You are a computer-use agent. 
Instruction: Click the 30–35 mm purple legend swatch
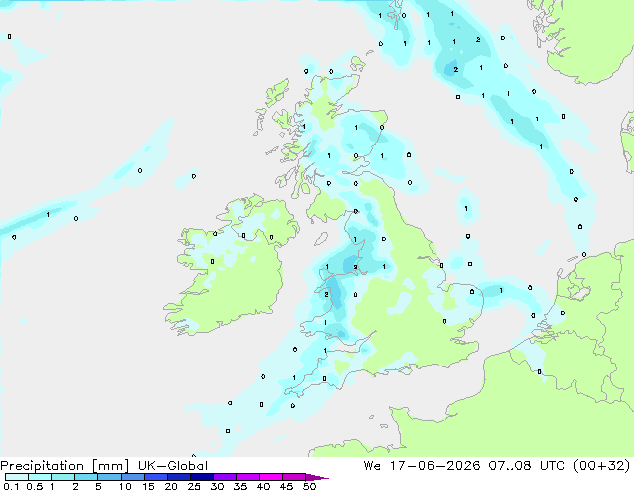pyautogui.click(x=225, y=477)
